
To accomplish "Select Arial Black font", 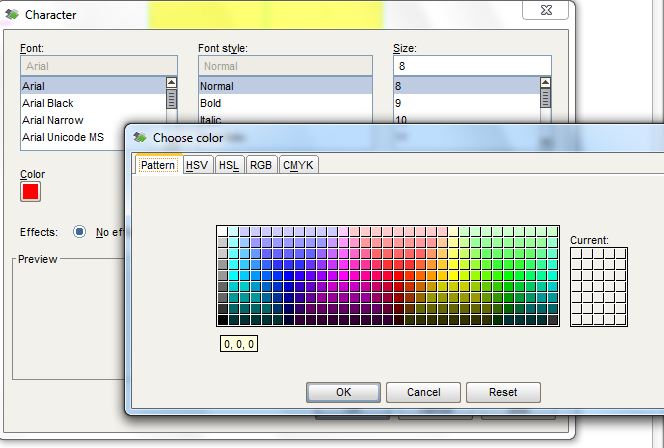I will tap(93, 103).
